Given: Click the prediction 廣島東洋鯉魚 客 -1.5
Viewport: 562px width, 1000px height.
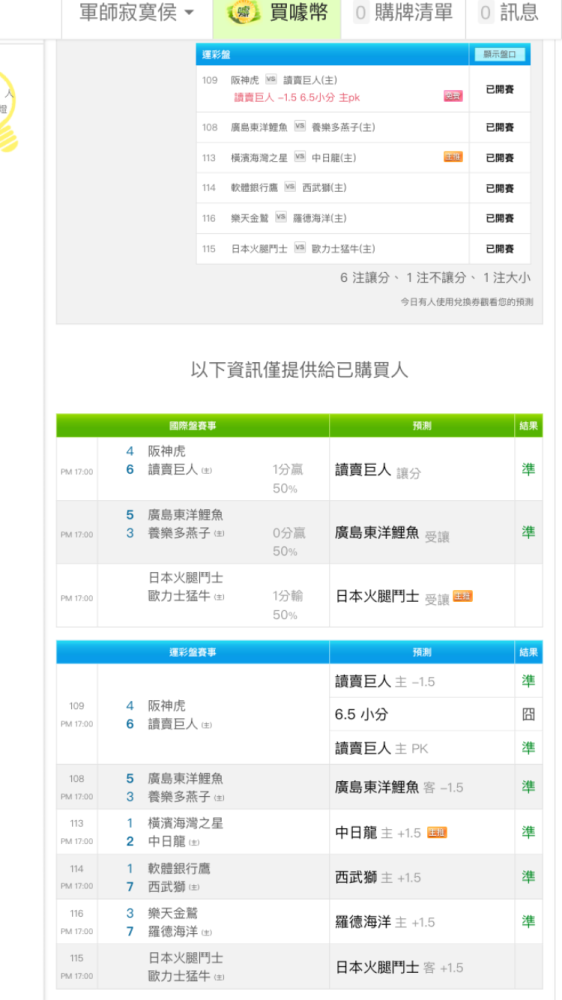Looking at the screenshot, I should coord(399,788).
